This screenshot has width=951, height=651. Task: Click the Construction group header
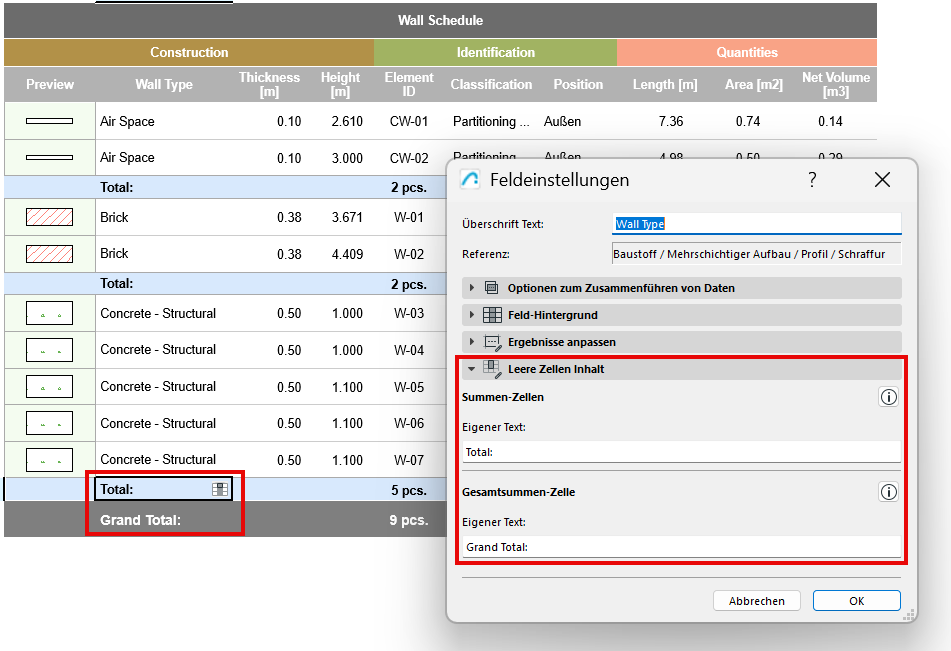[189, 52]
